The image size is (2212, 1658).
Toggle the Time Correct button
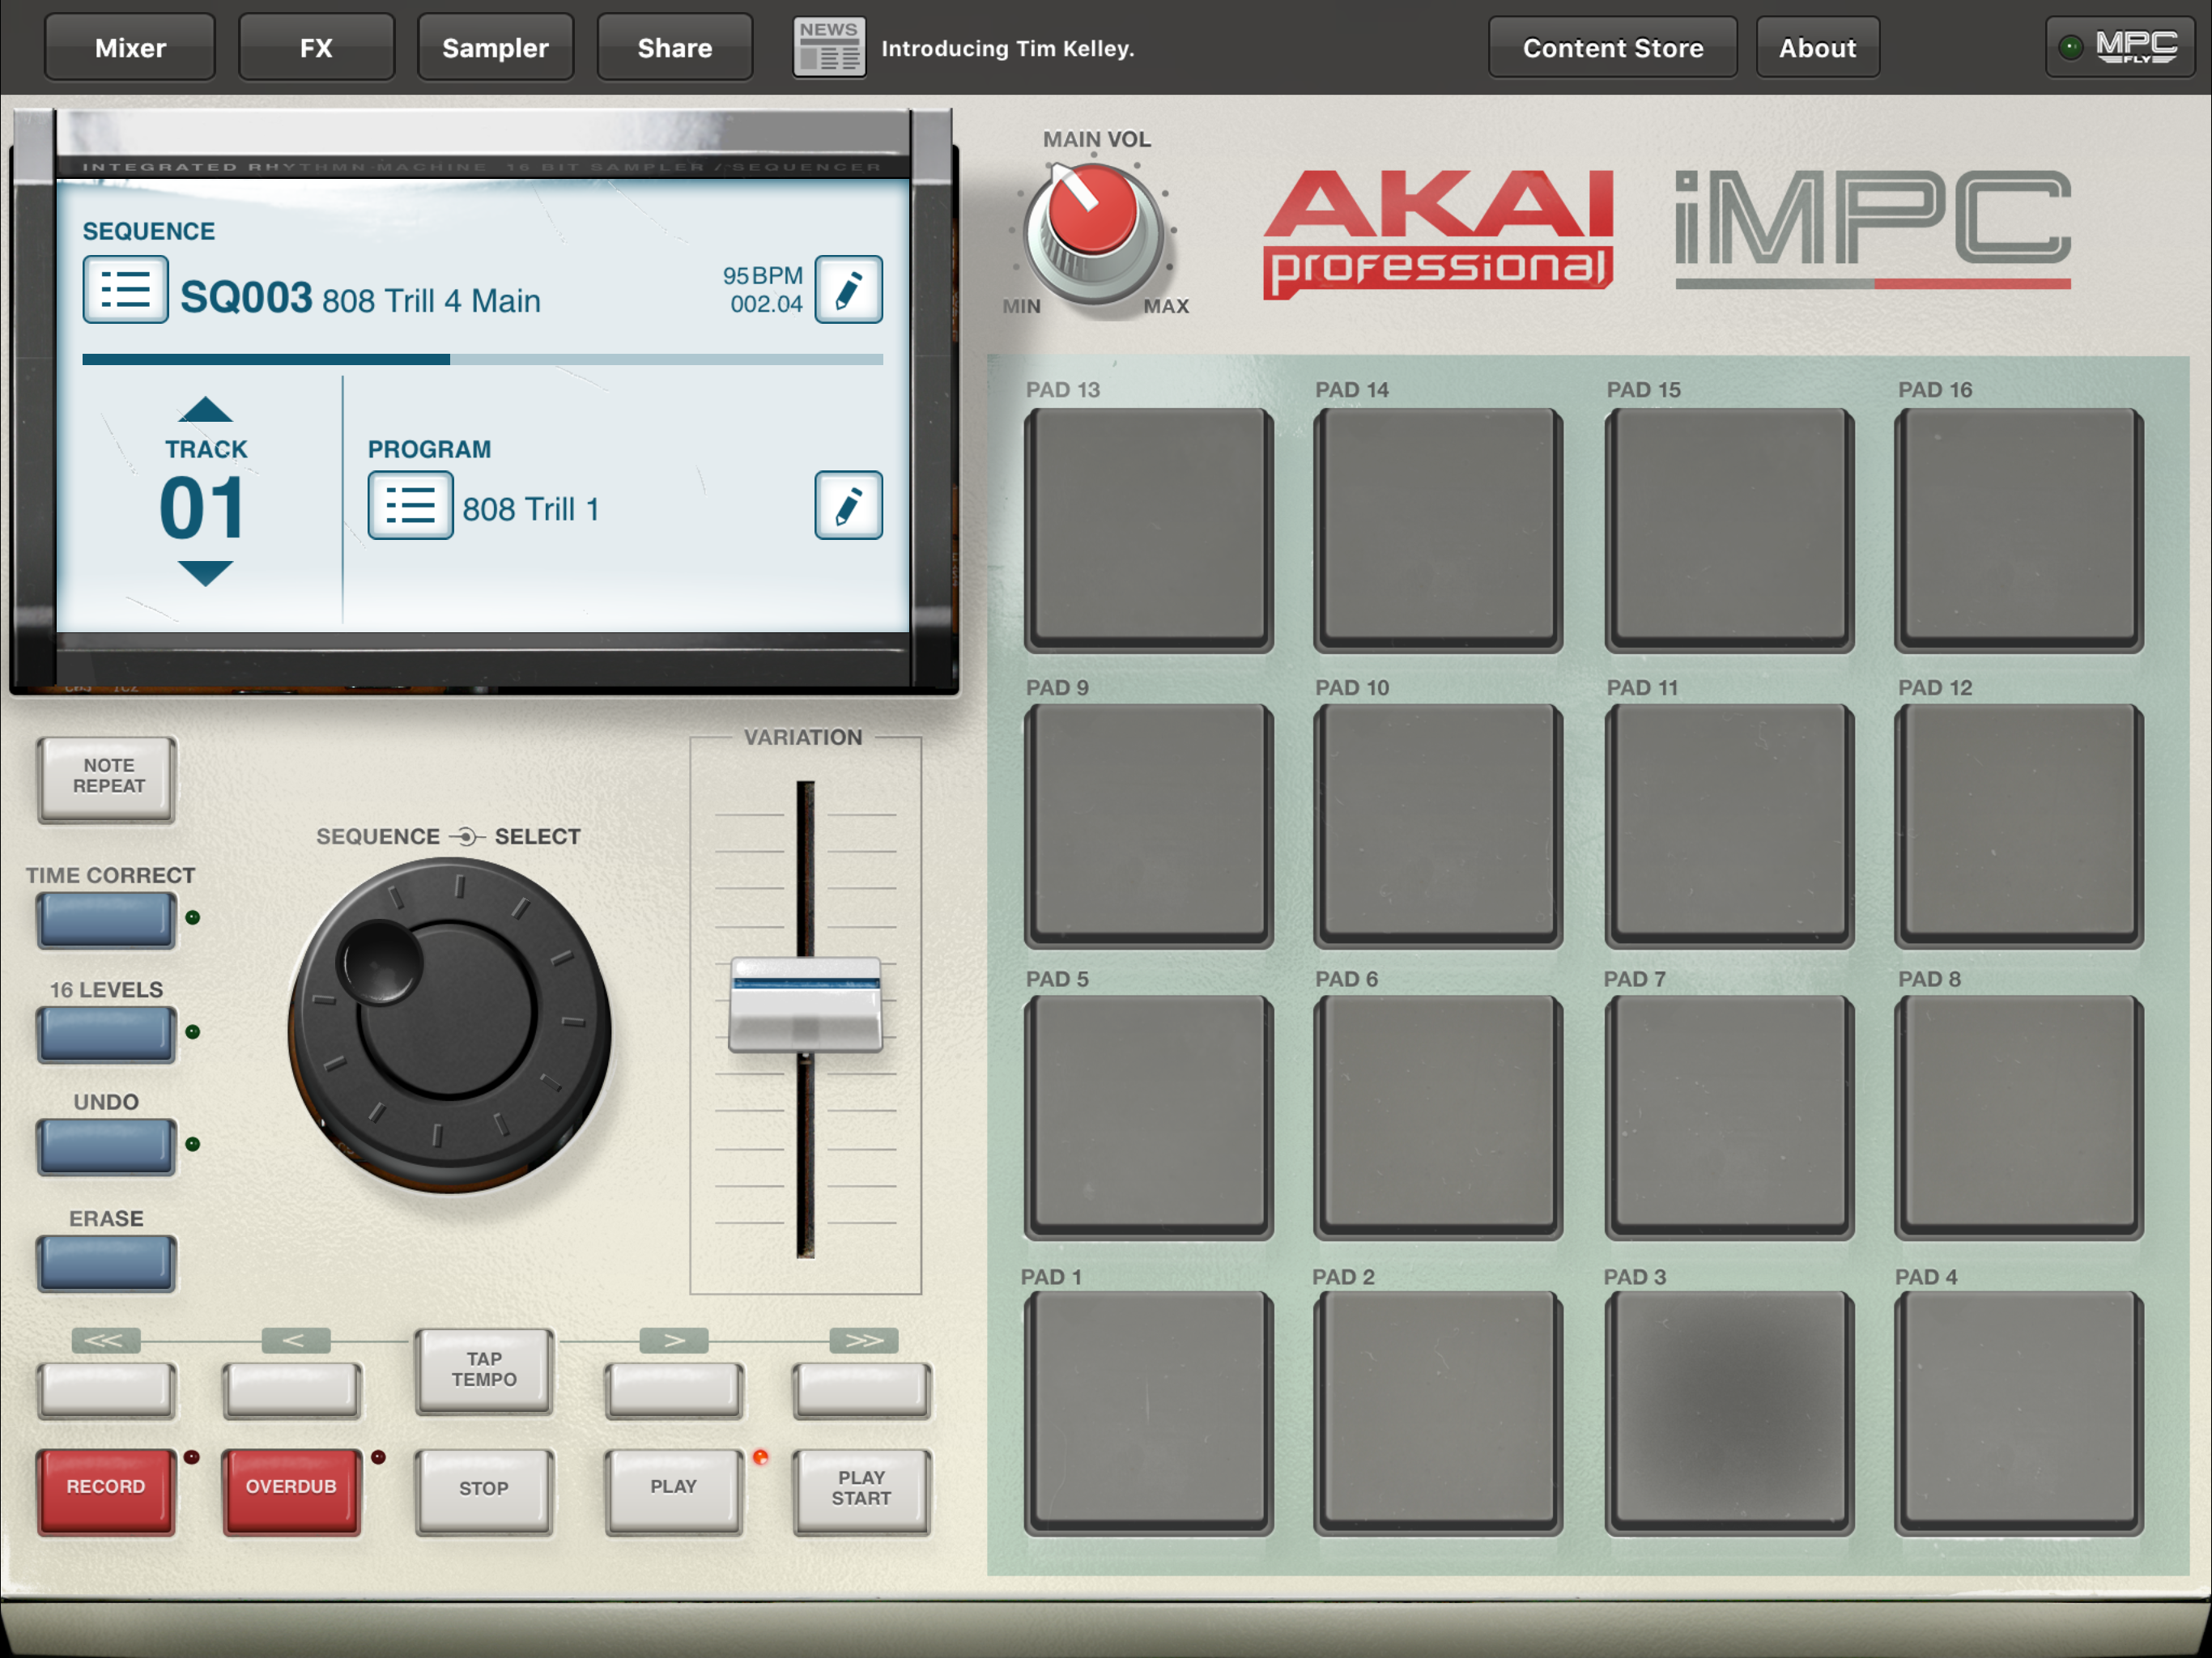106,920
